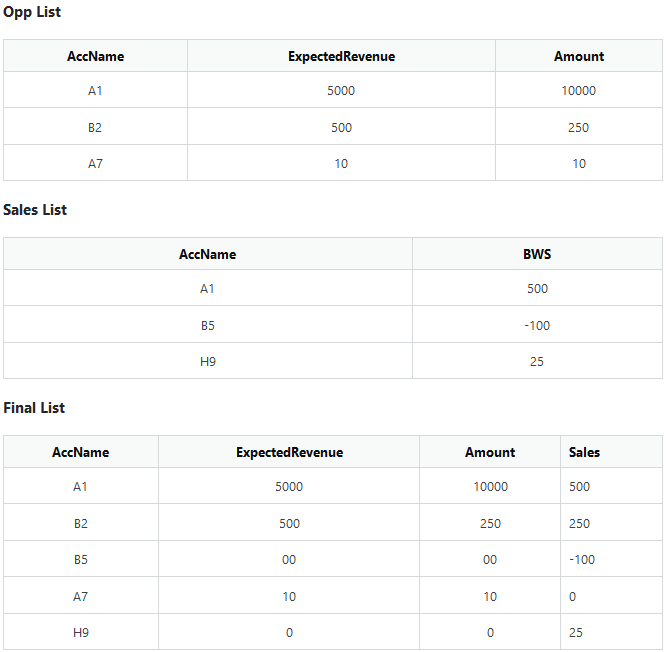Image resolution: width=670 pixels, height=652 pixels.
Task: Click the "Opp List" heading
Action: (x=32, y=12)
